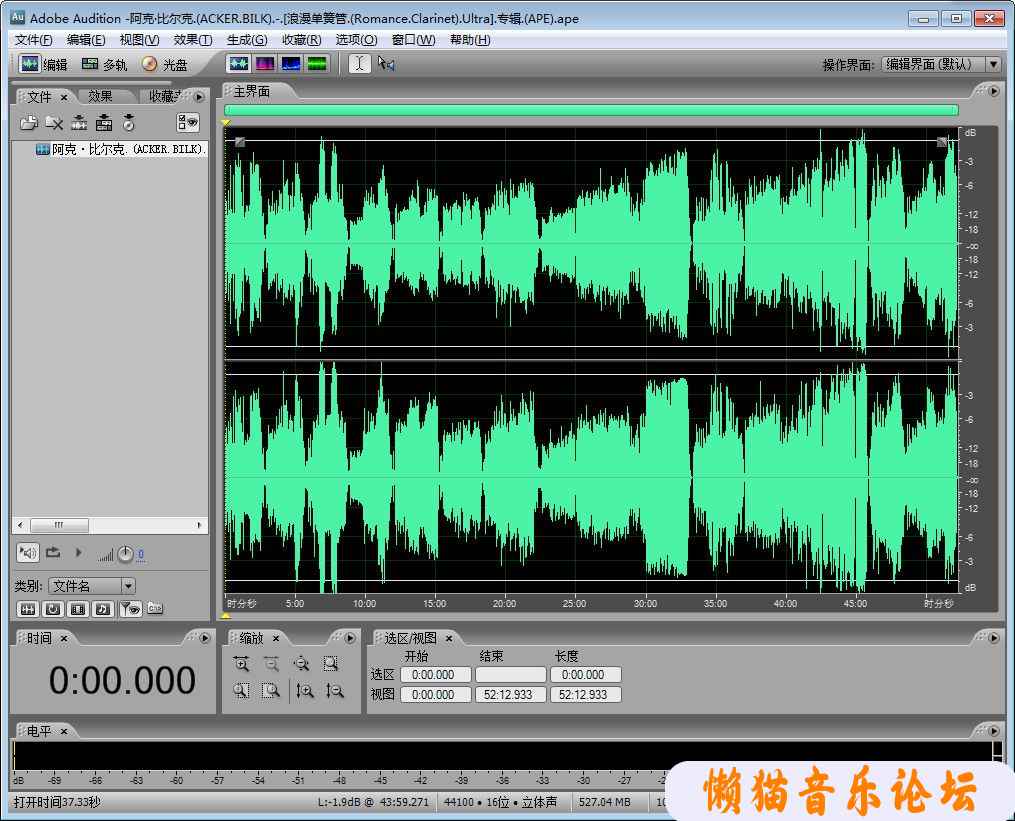Select the spectral phase display icon

click(317, 63)
